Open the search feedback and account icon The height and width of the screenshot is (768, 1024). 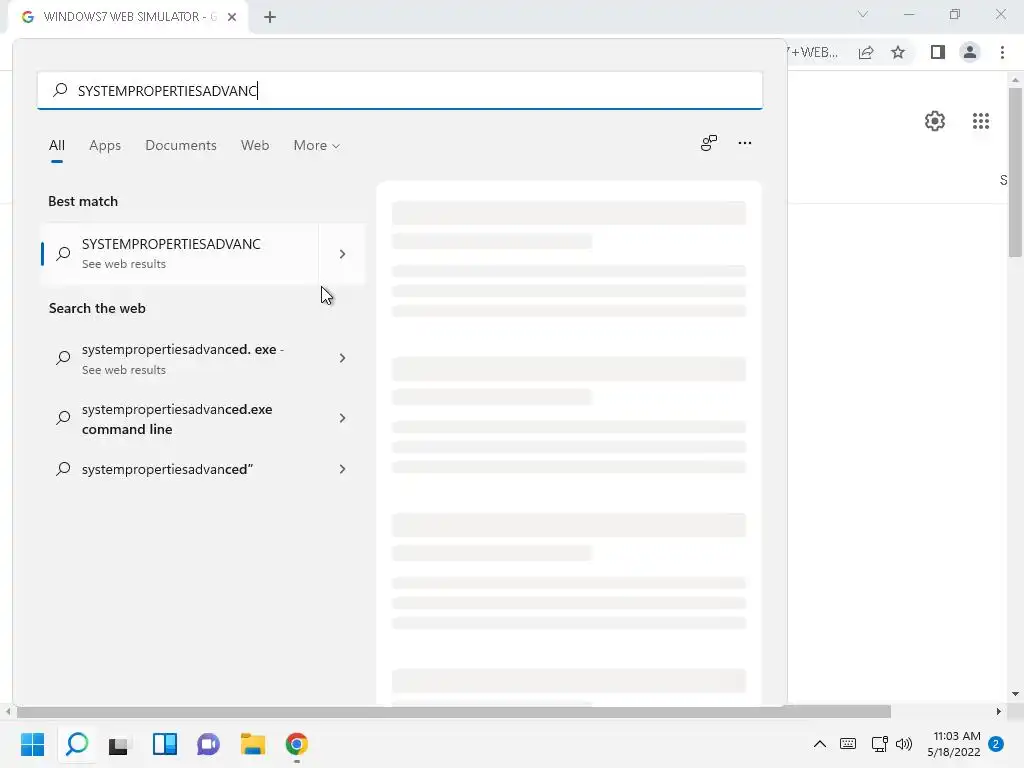pyautogui.click(x=709, y=143)
